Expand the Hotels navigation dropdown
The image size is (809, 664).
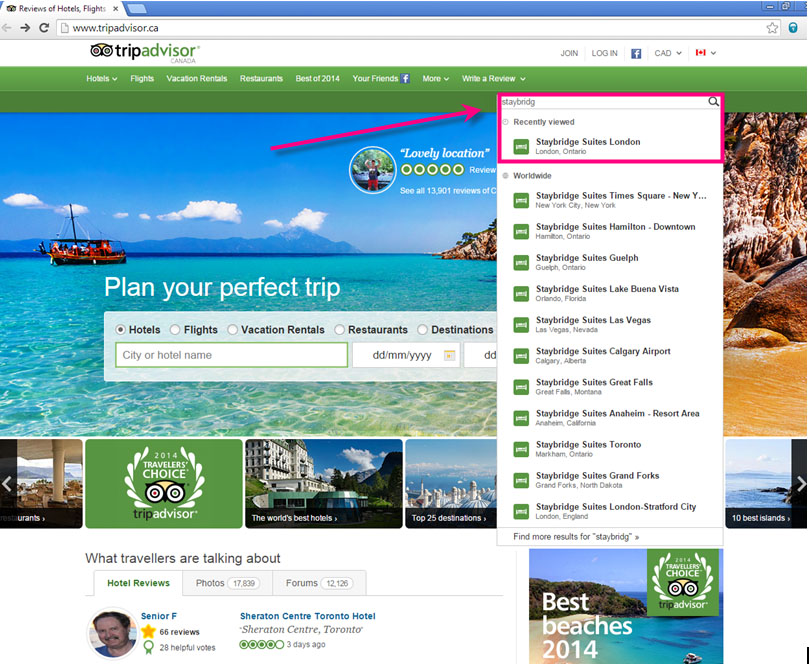(x=102, y=79)
